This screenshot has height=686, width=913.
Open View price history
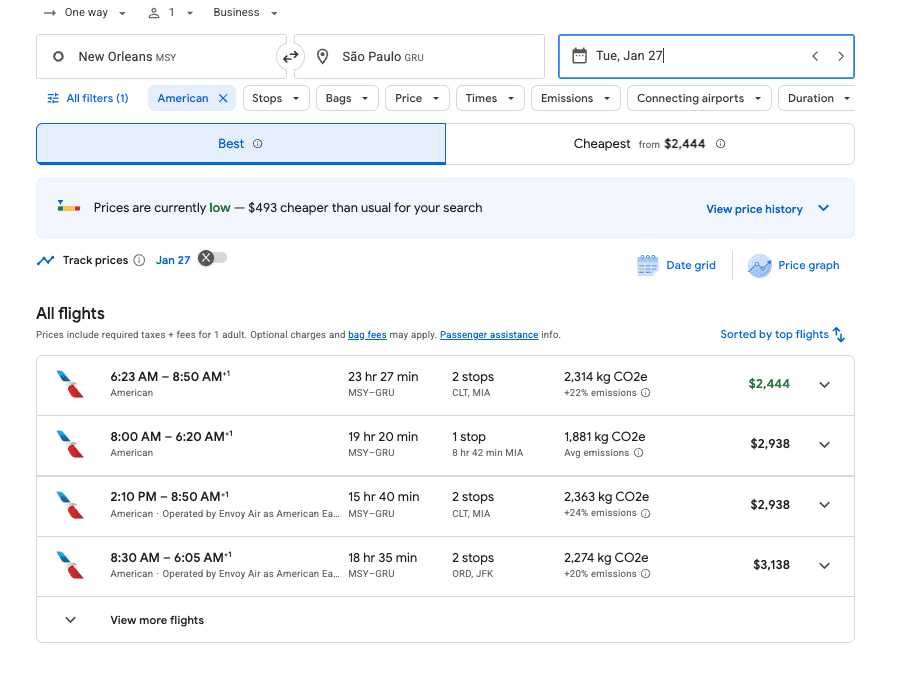[x=754, y=209]
